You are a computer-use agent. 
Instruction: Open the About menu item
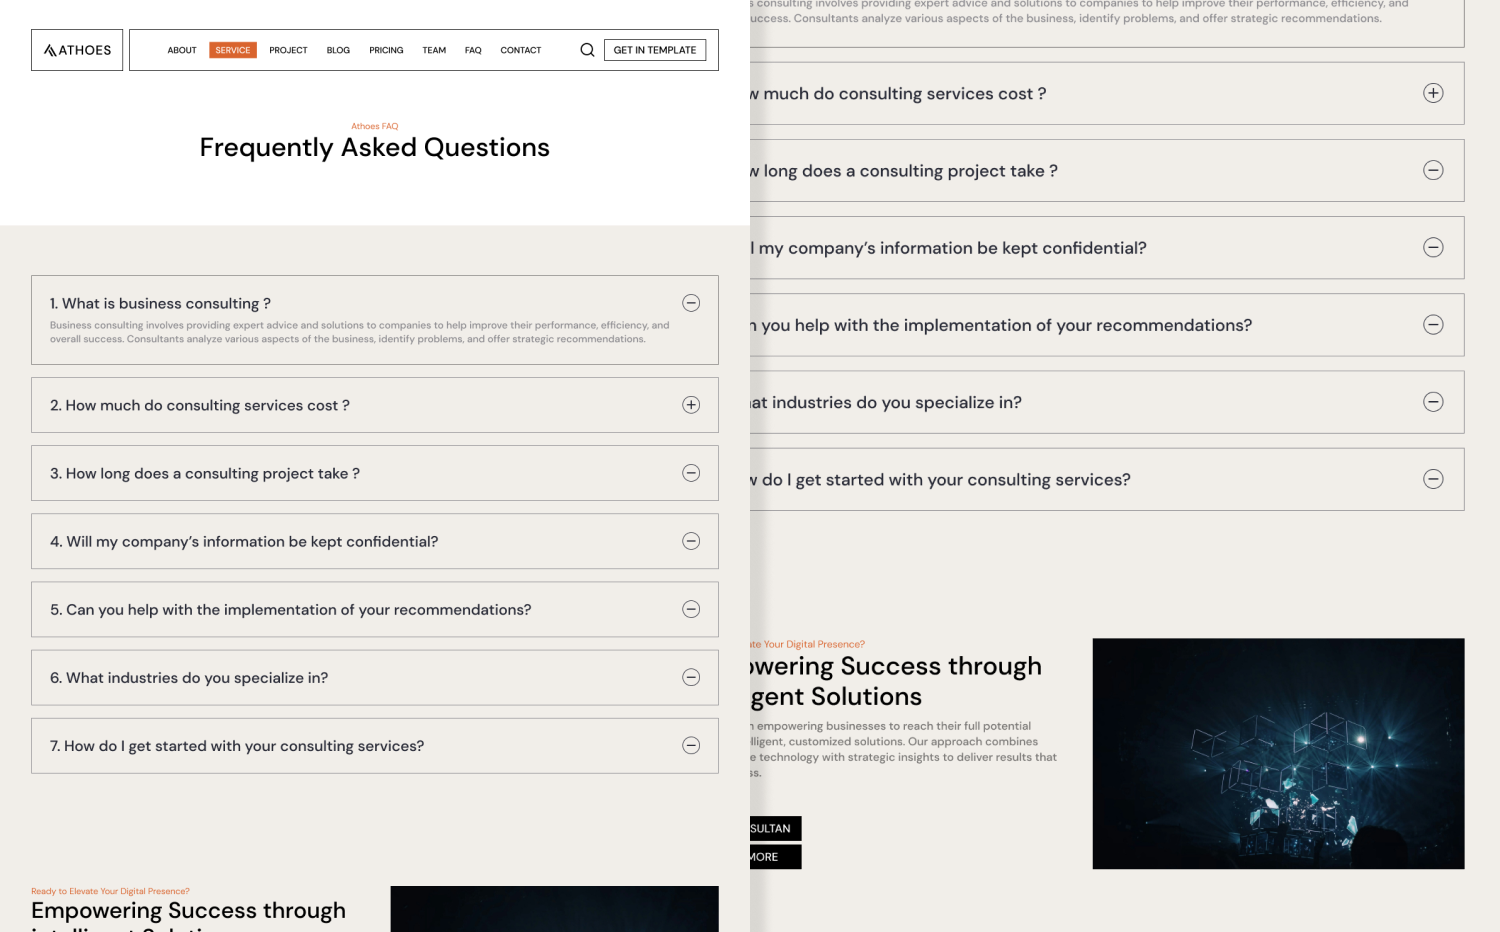[182, 50]
